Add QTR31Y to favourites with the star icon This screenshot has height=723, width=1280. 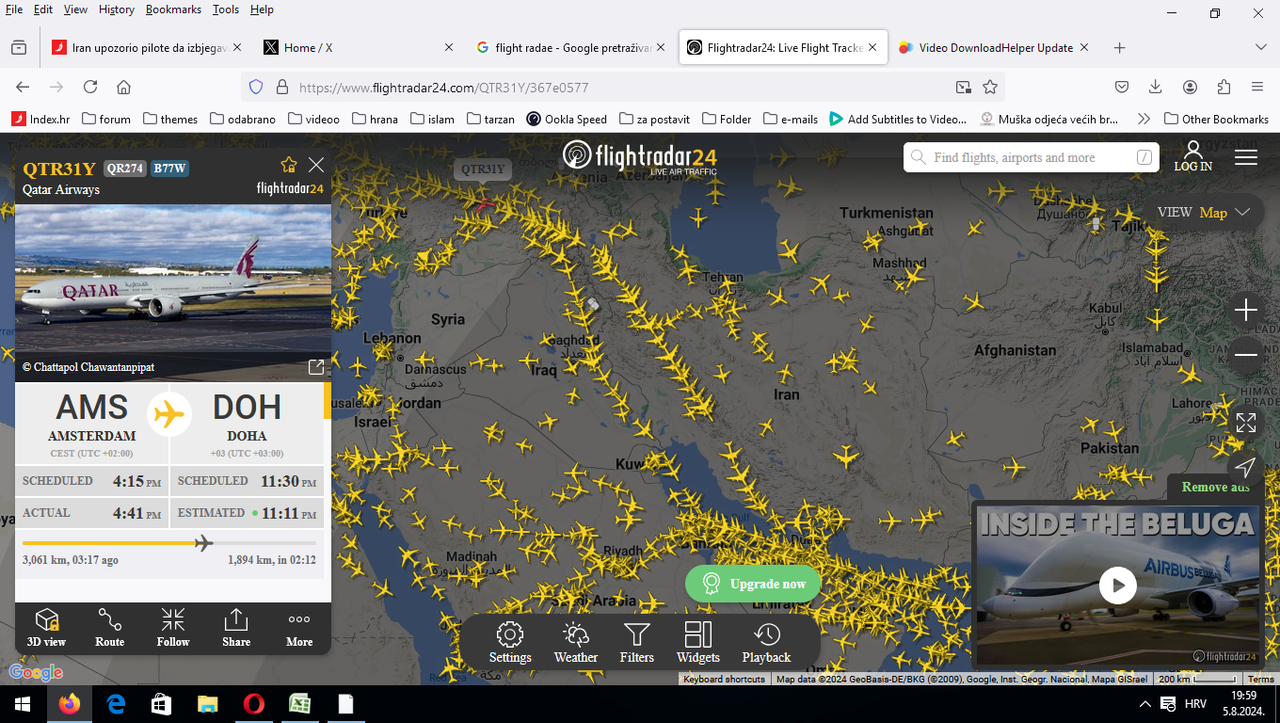click(x=289, y=165)
